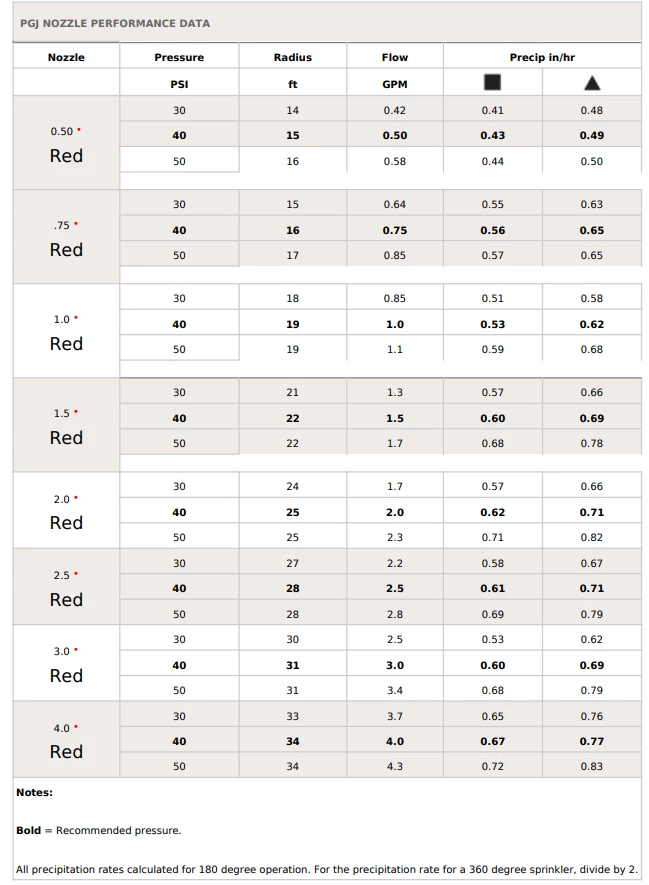
Task: Click the Nozzle column header
Action: click(66, 57)
